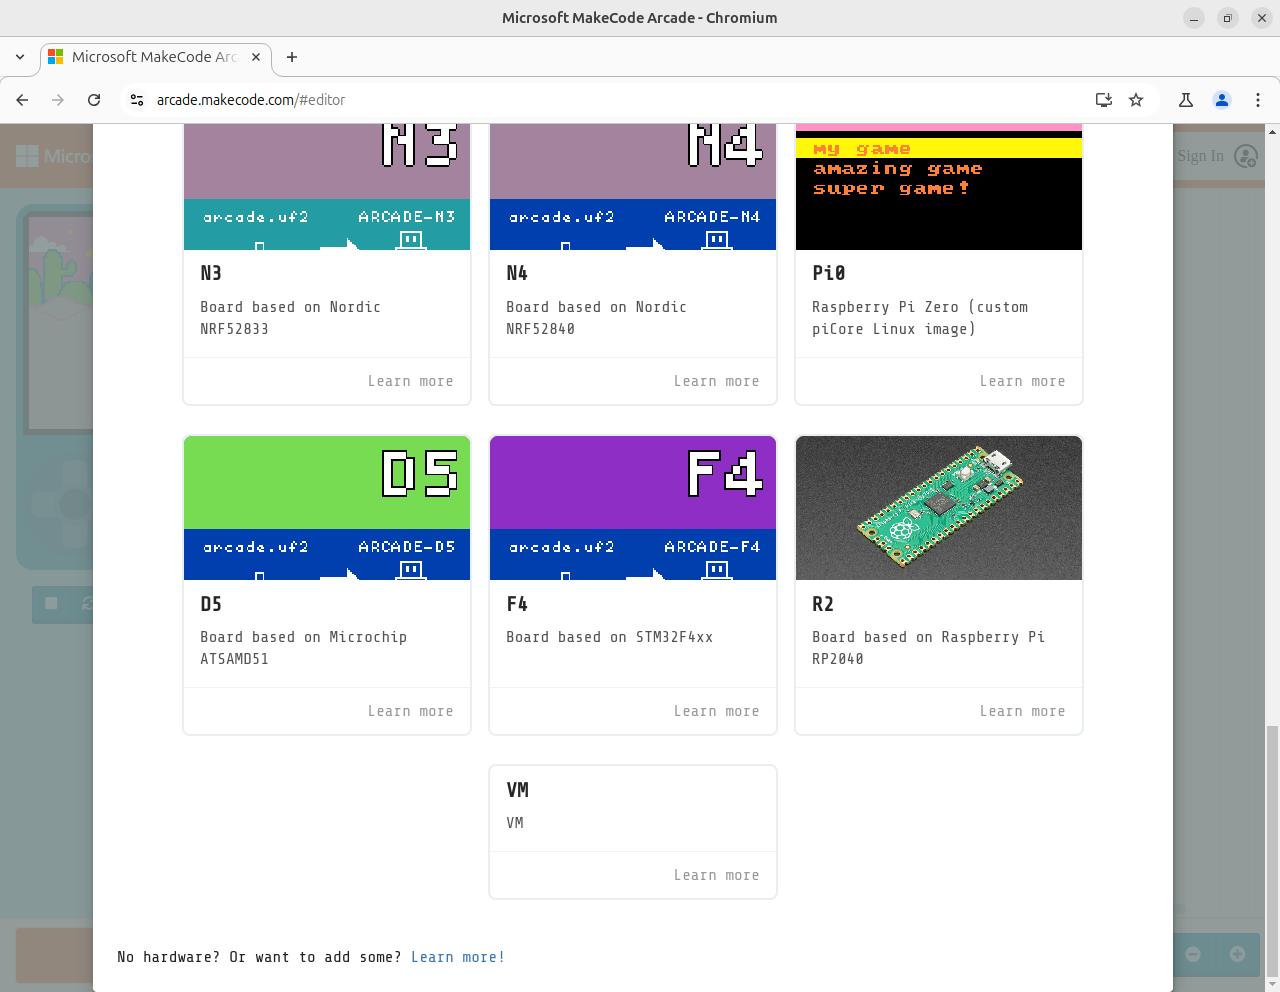Click the VM card title

pos(517,790)
